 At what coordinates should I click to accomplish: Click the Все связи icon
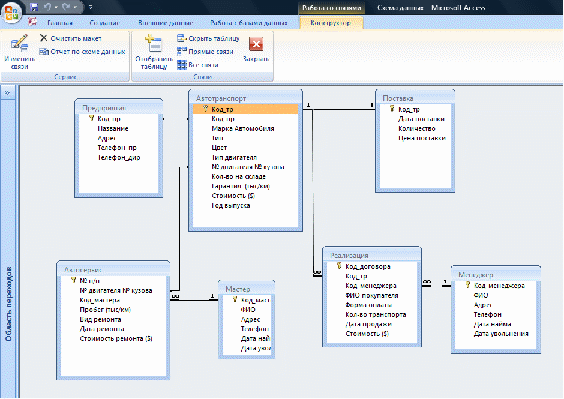pos(182,65)
